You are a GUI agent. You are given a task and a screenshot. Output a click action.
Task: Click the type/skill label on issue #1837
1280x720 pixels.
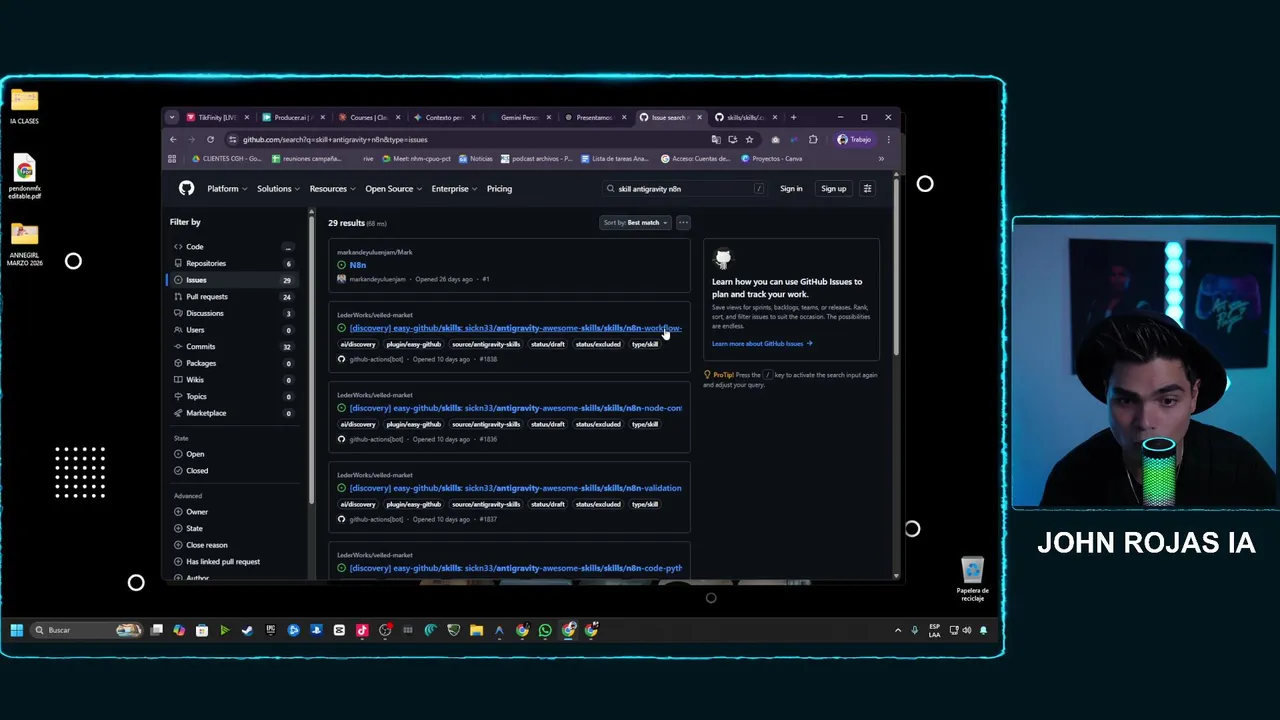tap(645, 504)
